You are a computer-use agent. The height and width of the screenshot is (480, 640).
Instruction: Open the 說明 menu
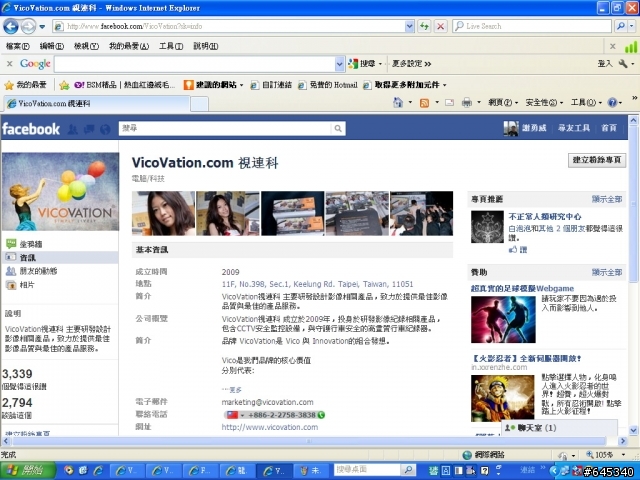[x=205, y=46]
